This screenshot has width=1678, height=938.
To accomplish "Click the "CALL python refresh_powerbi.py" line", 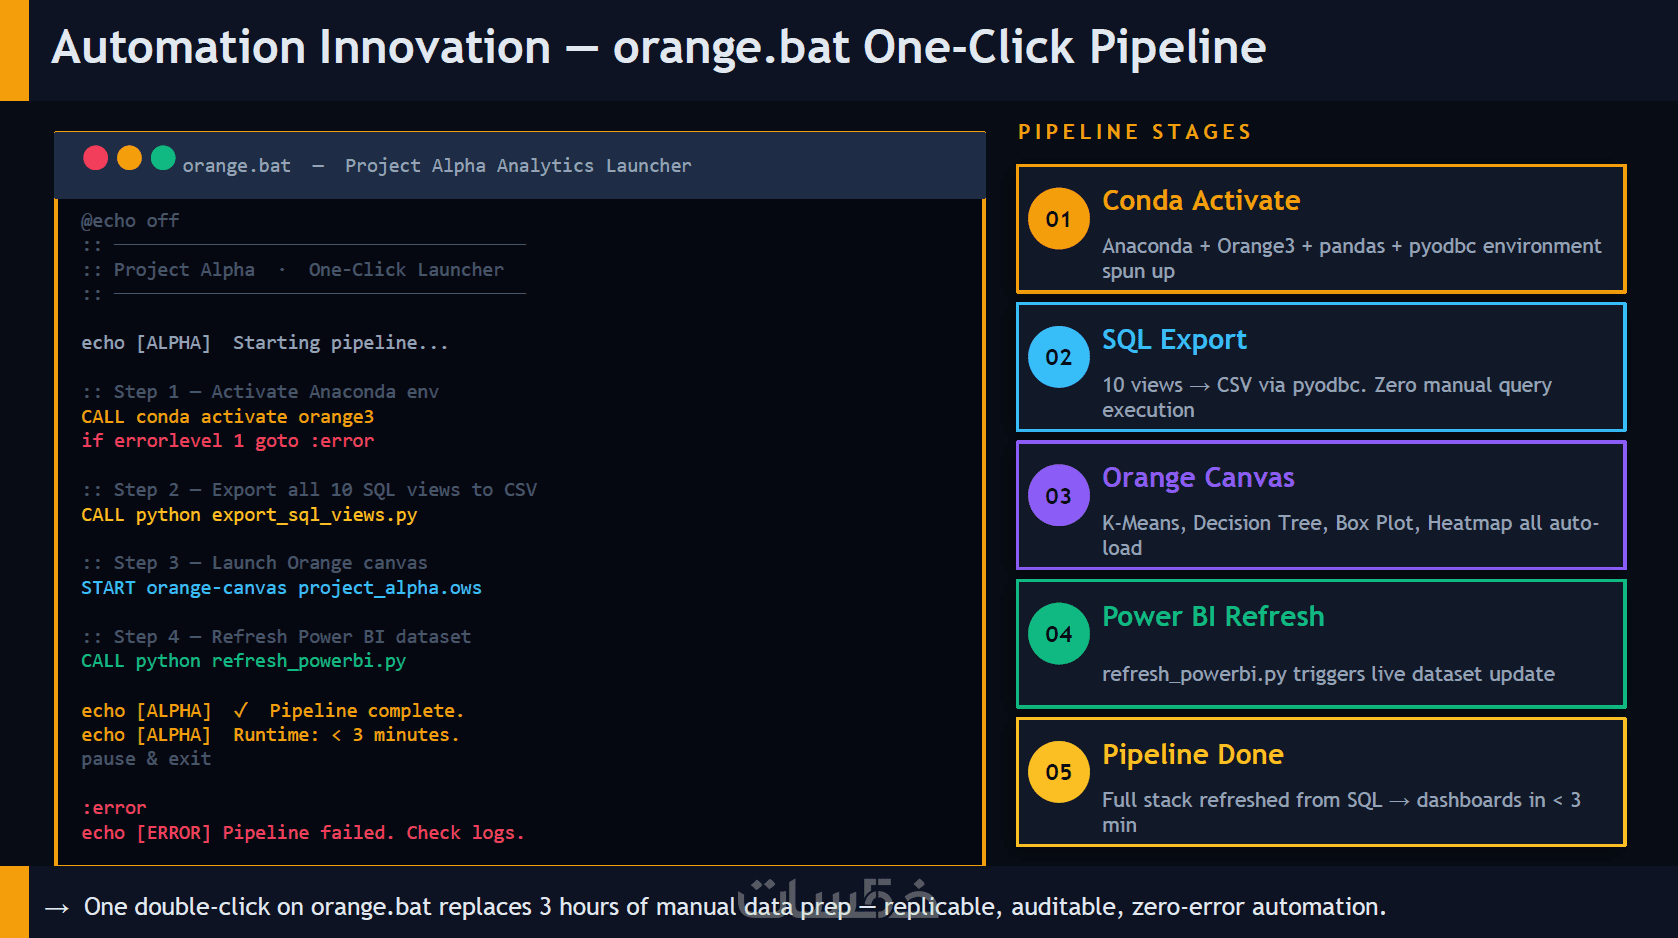I will click(244, 661).
